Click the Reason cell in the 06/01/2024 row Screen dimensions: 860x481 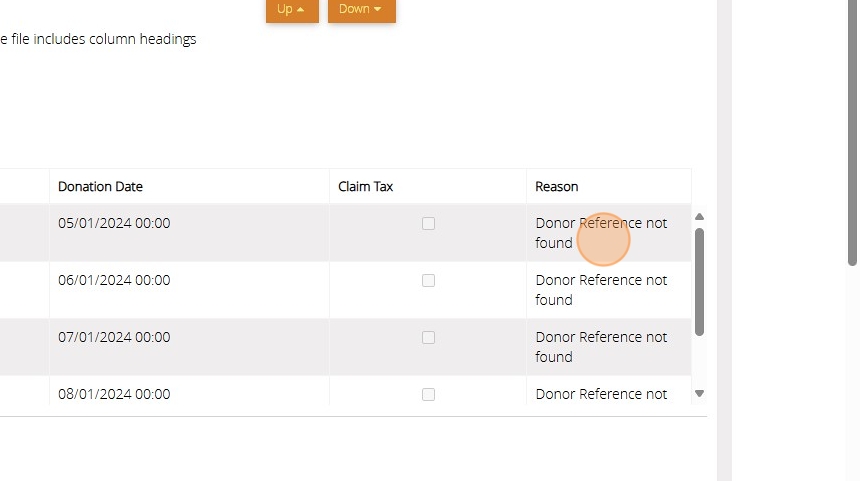[601, 290]
